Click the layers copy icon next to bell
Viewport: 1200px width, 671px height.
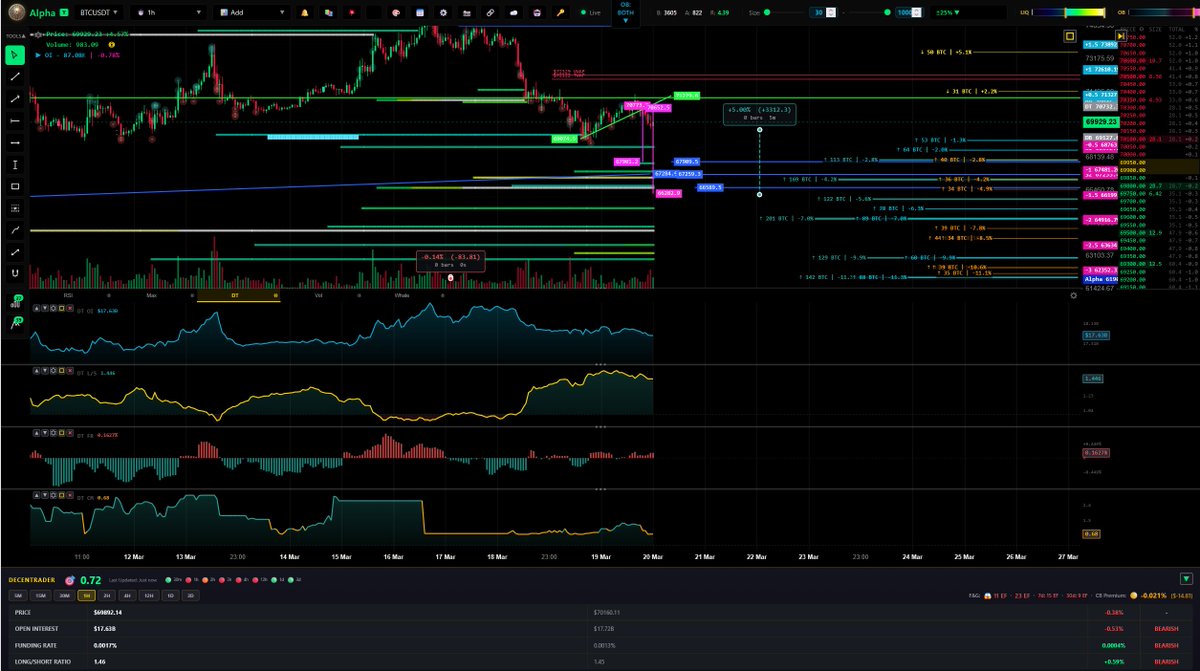[328, 13]
